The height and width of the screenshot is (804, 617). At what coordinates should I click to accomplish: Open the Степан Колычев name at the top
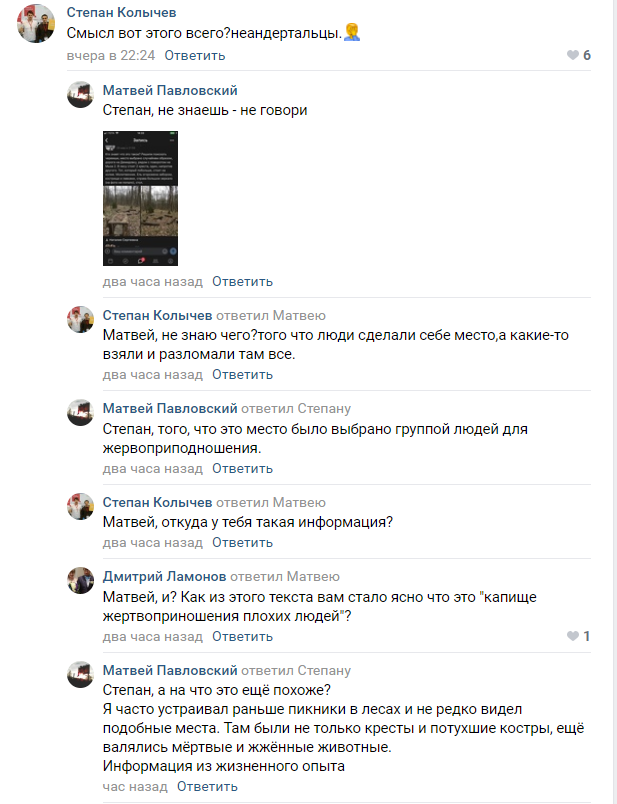122,12
